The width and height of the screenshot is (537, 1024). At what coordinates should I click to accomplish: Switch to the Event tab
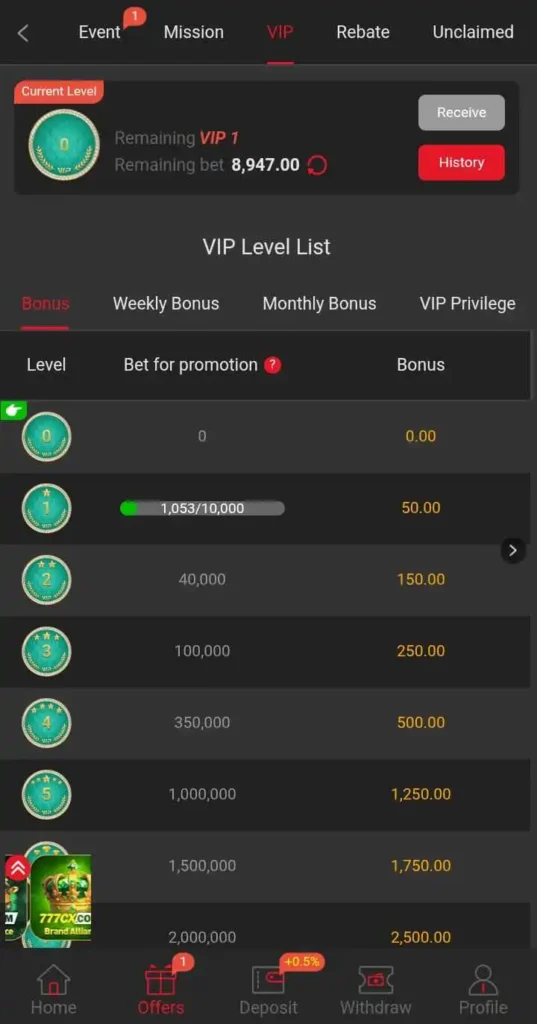click(99, 32)
